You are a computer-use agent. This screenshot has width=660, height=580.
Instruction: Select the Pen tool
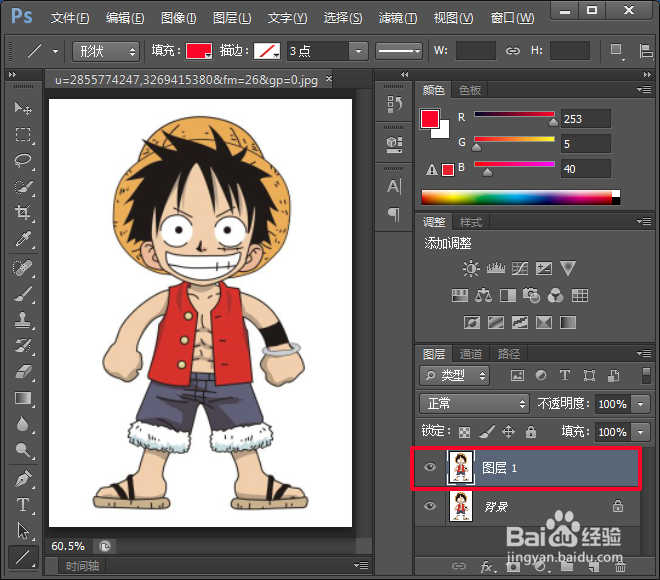(23, 479)
